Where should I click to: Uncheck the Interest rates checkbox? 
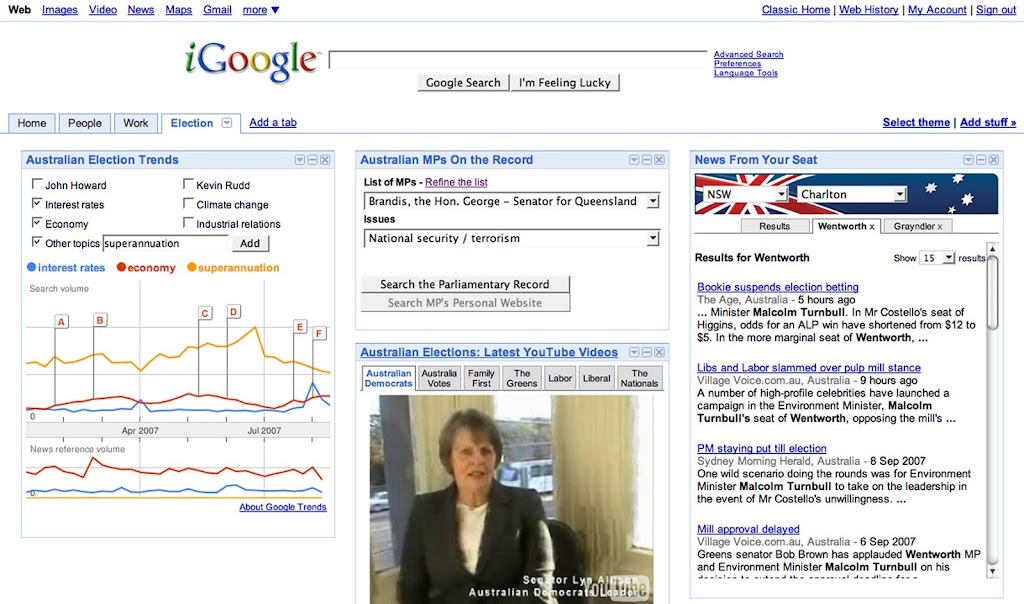tap(37, 204)
